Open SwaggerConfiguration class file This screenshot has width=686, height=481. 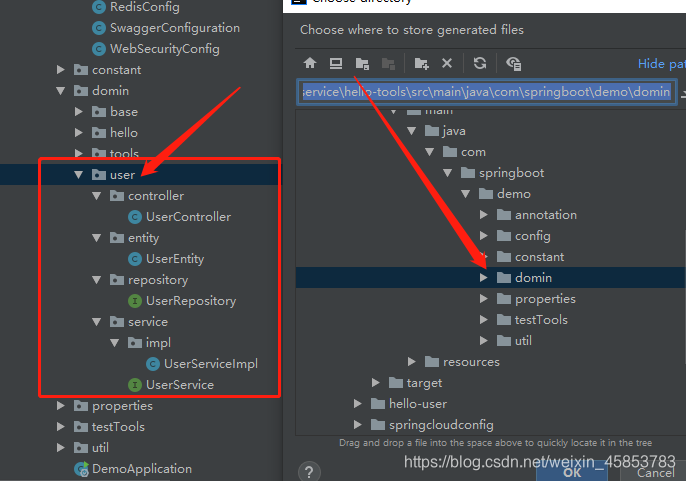[x=175, y=28]
